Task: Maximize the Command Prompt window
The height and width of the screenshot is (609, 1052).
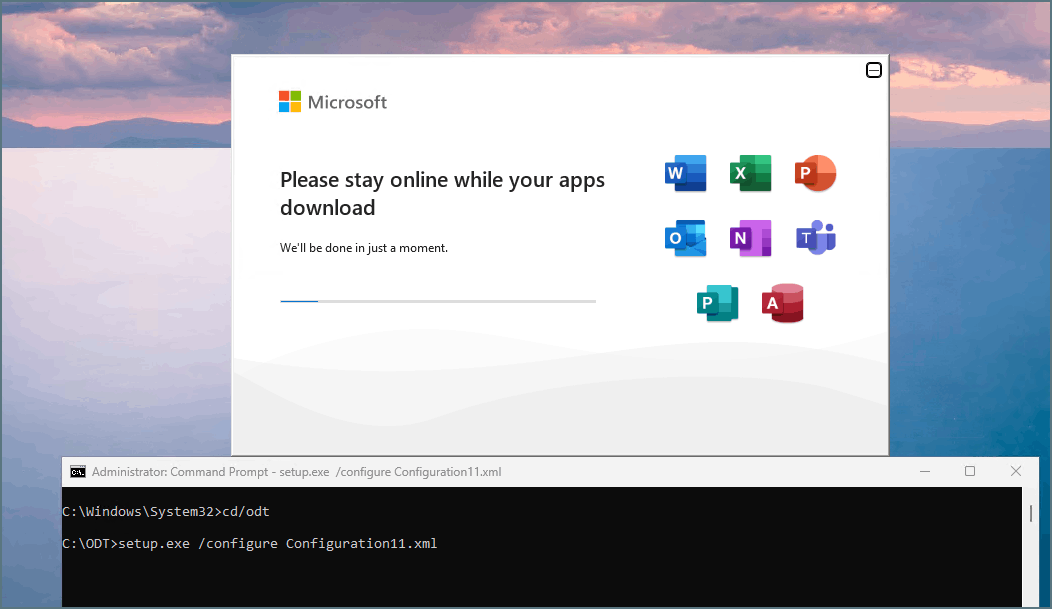Action: 969,472
